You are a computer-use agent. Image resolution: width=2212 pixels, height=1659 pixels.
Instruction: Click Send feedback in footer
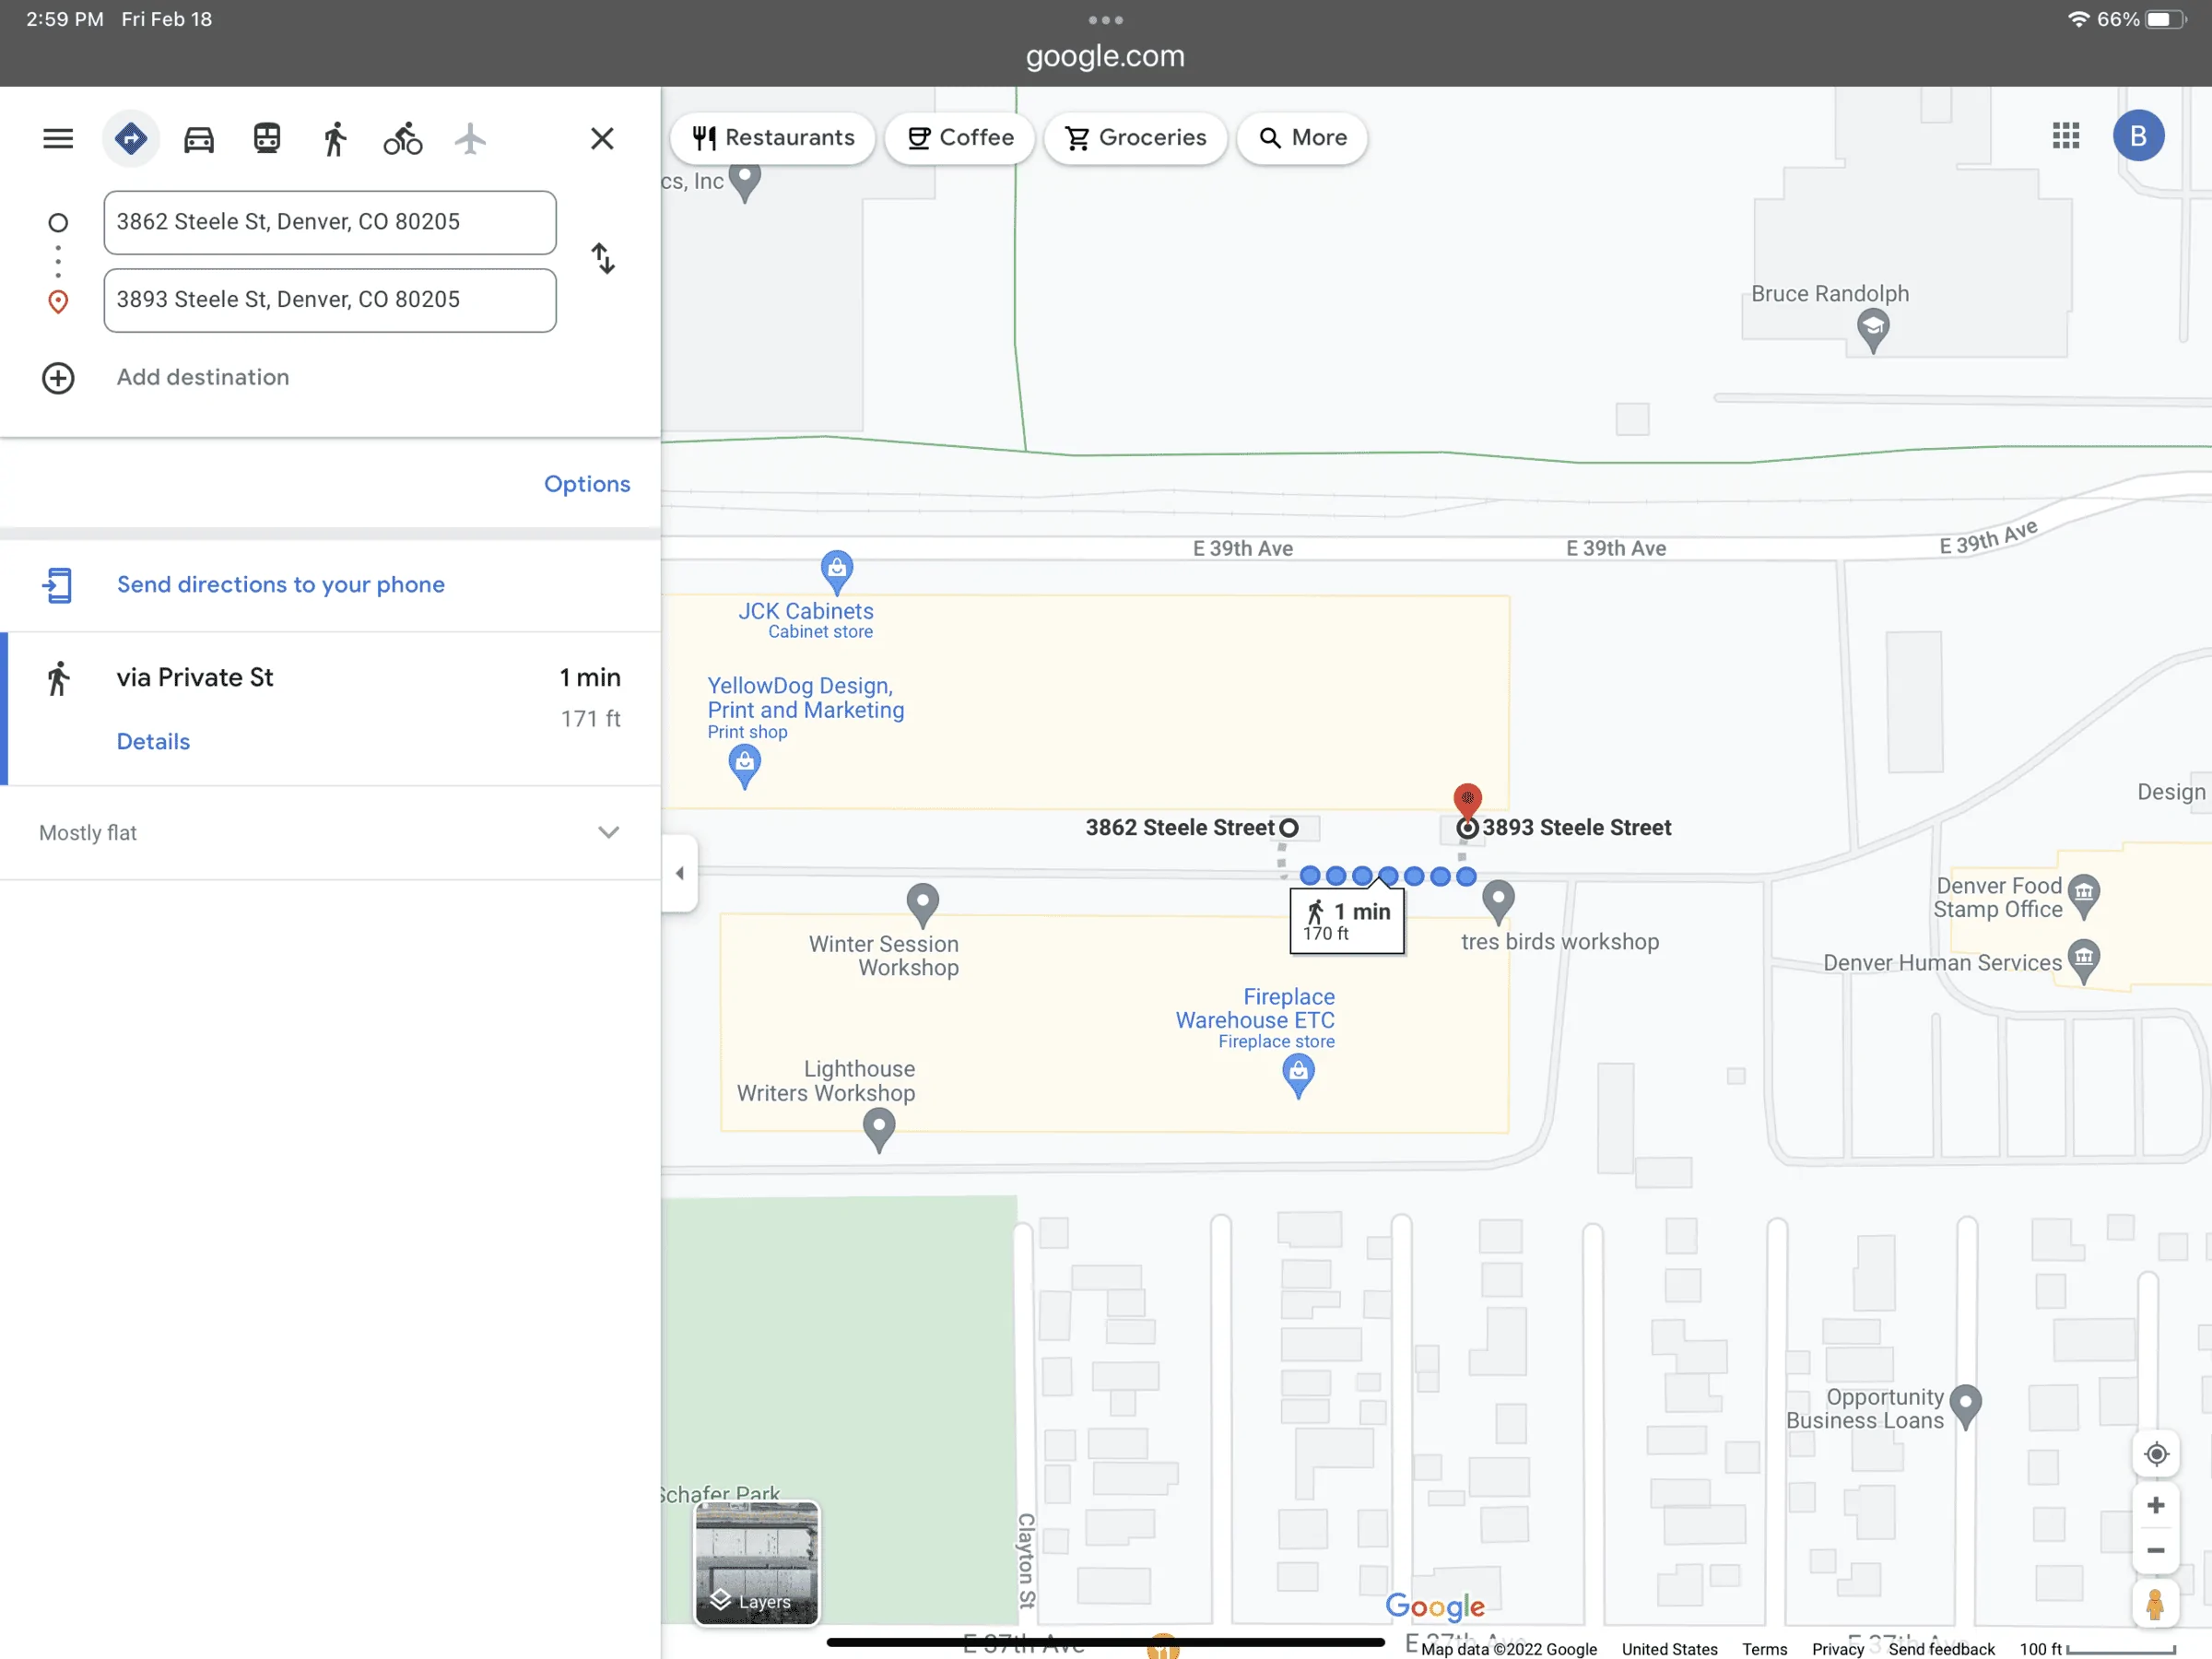point(1941,1649)
